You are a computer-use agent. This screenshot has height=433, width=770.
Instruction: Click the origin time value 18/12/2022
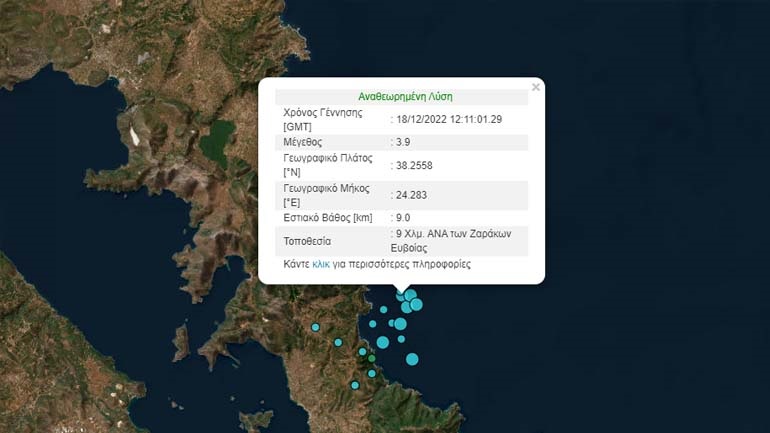point(449,119)
